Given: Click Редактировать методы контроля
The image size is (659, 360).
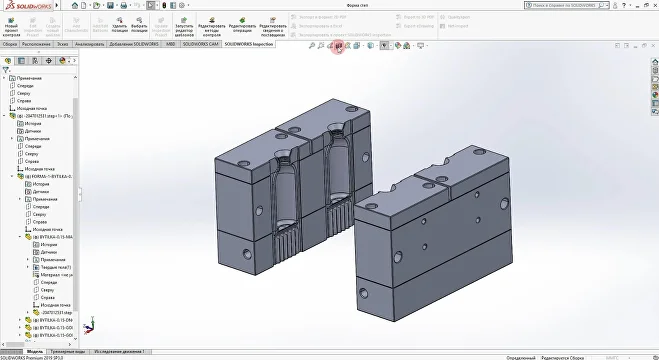Looking at the screenshot, I should point(212,27).
